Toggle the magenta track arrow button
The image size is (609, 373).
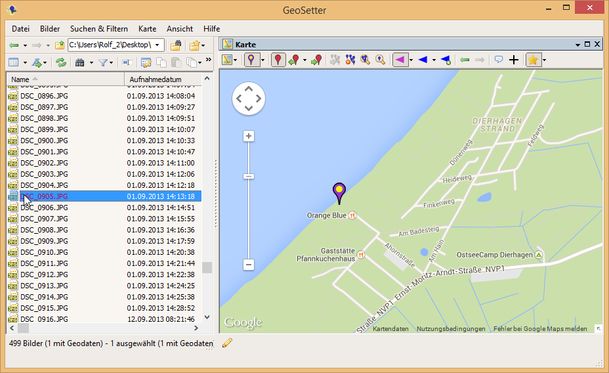(400, 60)
